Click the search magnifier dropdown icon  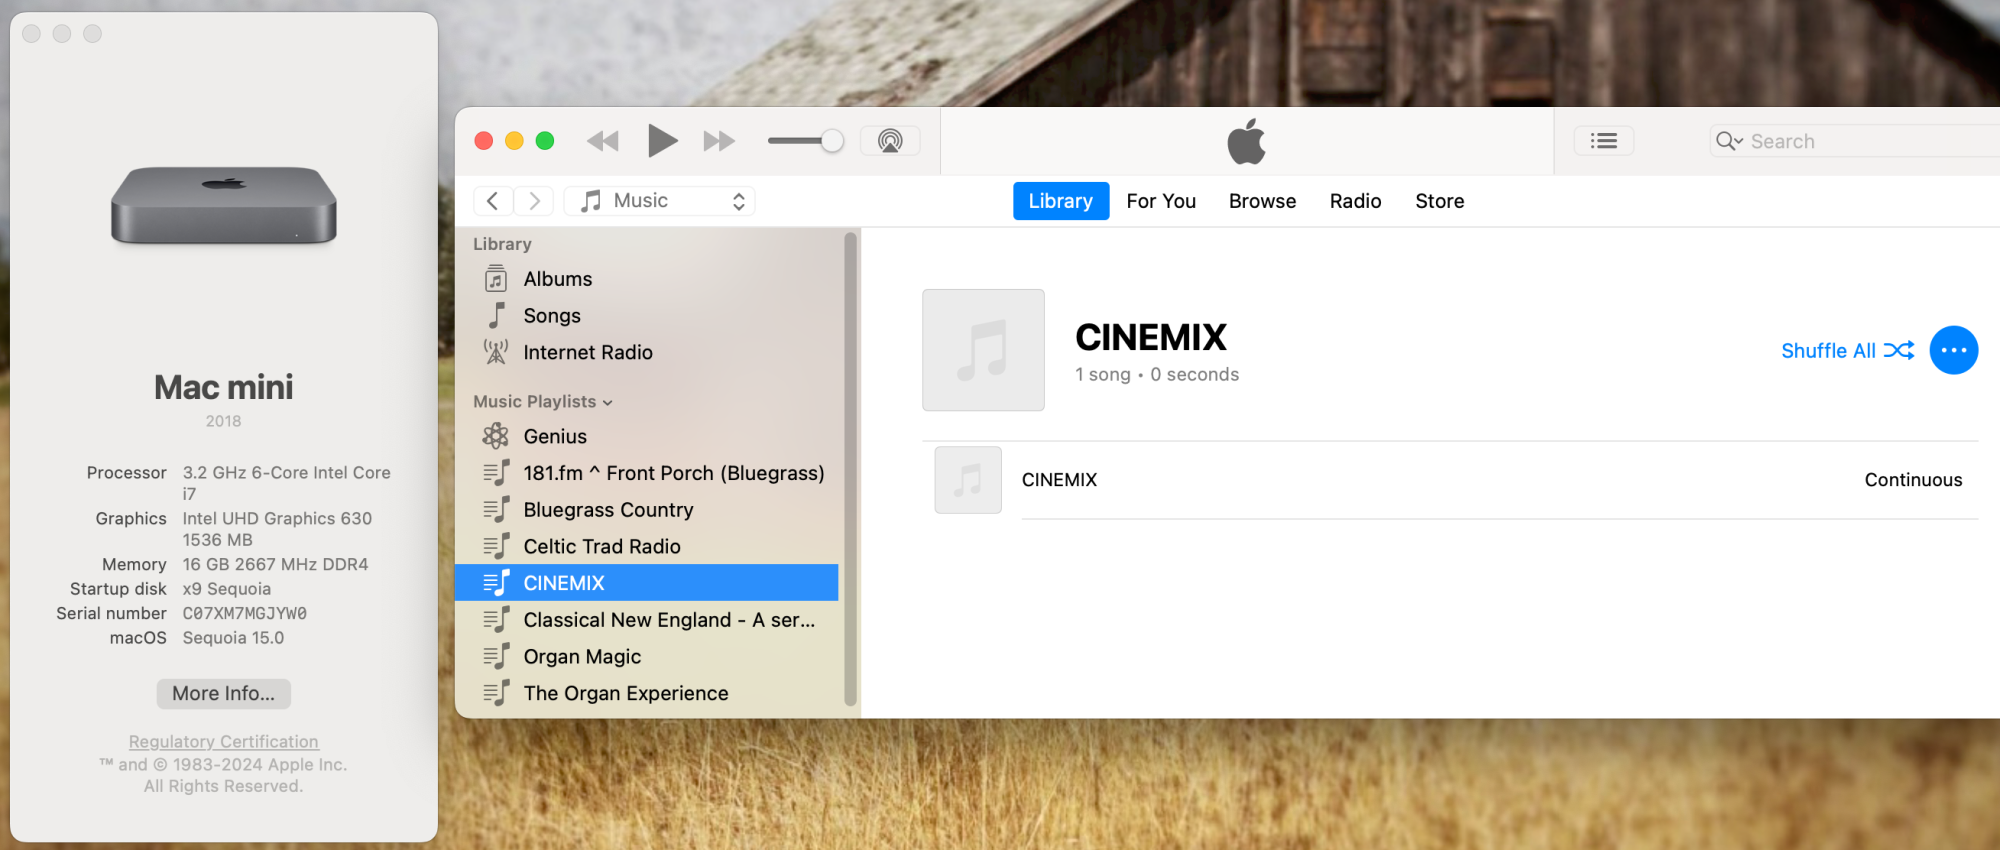point(1729,141)
